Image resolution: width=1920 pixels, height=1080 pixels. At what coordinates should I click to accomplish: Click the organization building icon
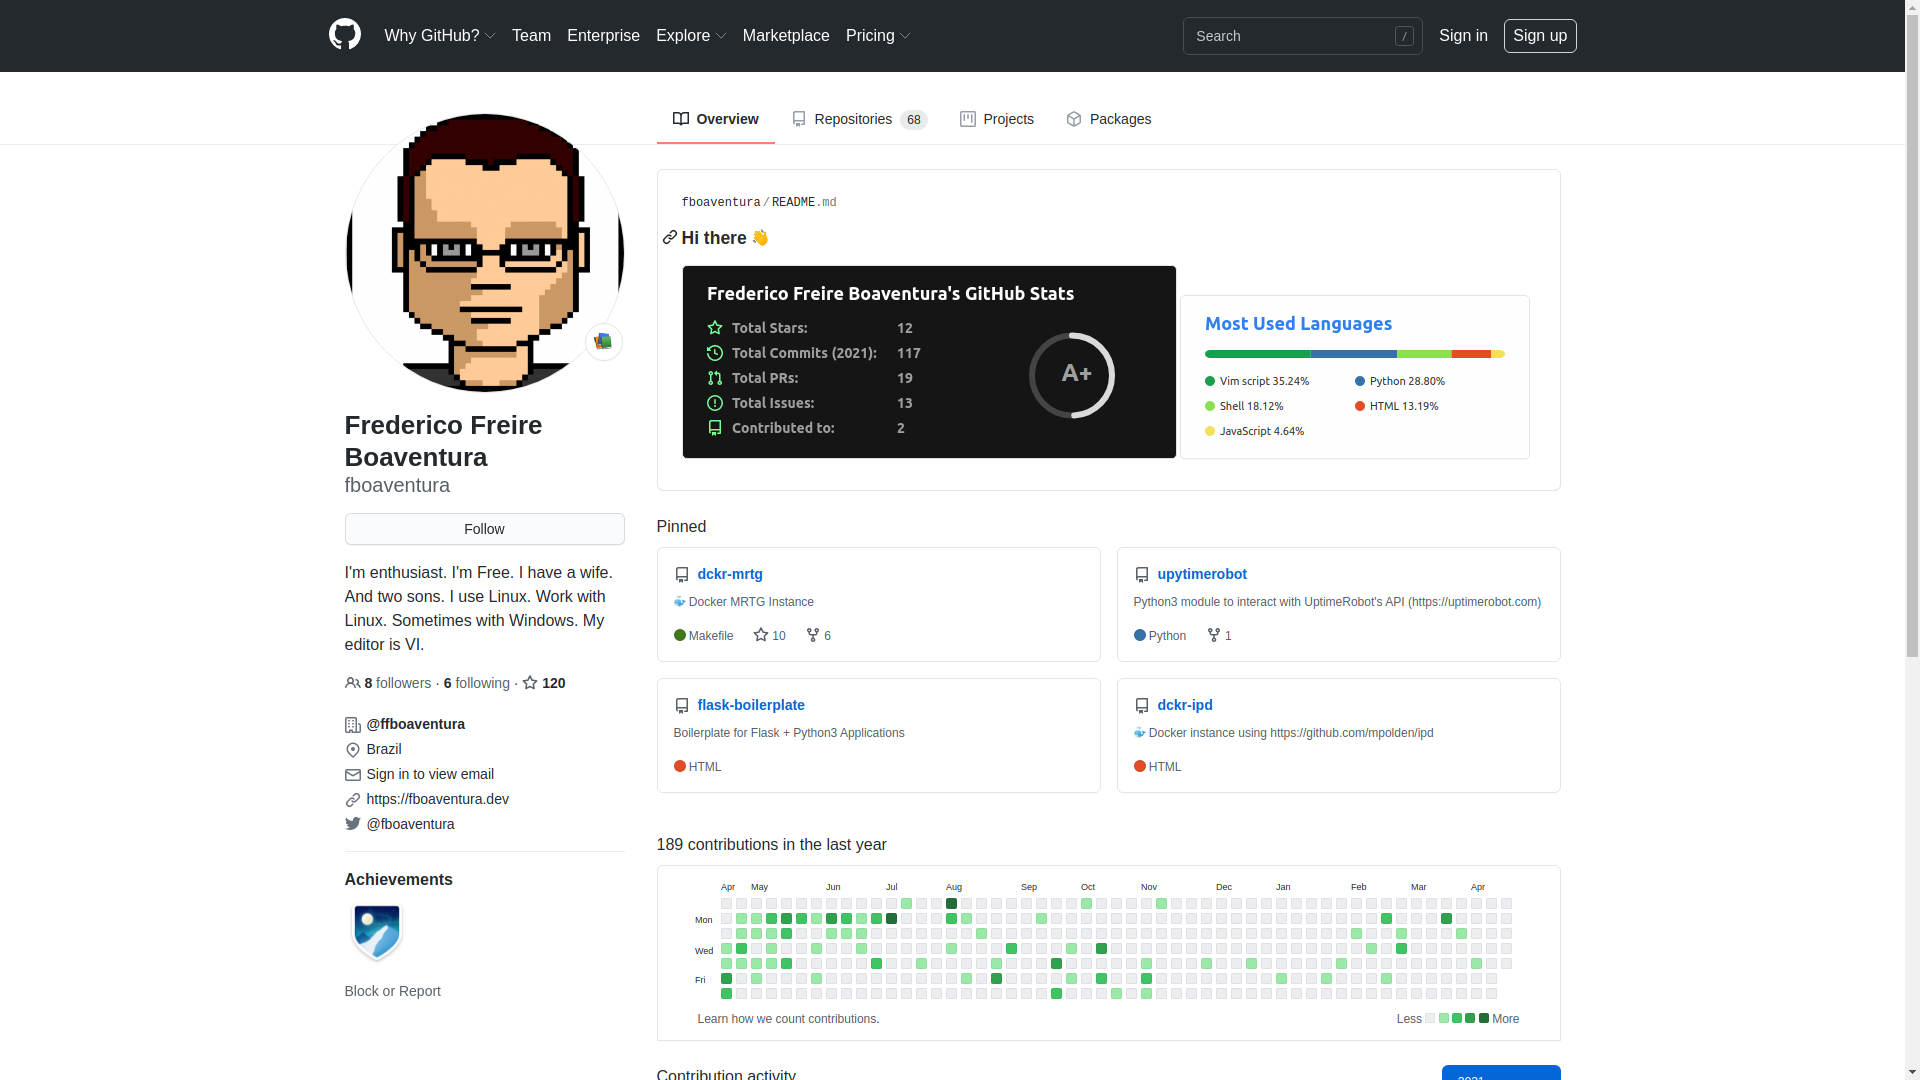pos(352,725)
